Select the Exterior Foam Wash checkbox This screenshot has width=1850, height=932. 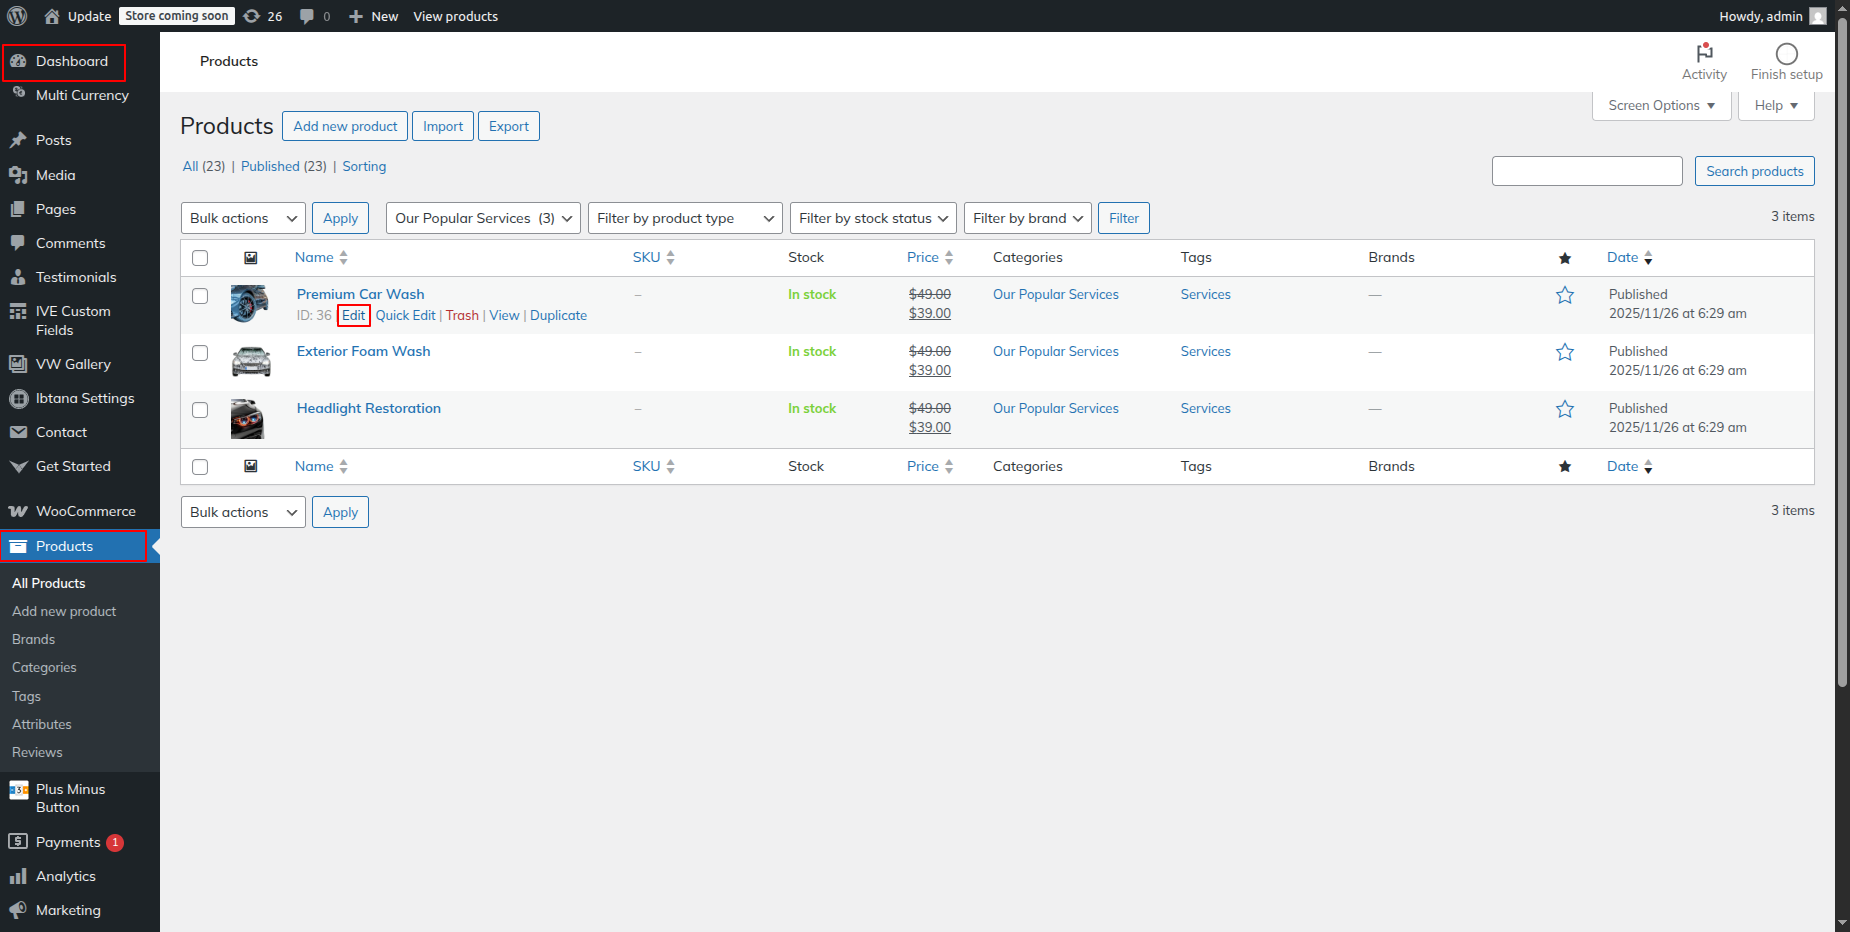tap(200, 353)
